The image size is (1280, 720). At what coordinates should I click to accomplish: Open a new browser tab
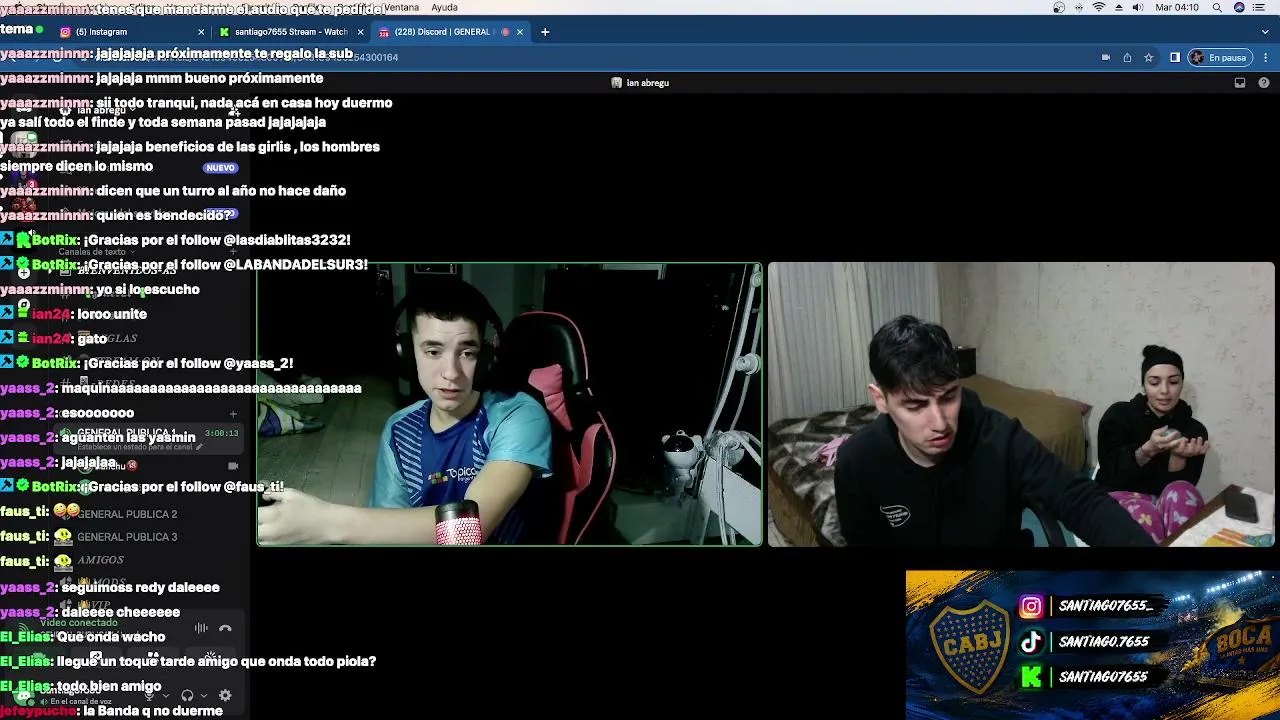pyautogui.click(x=545, y=32)
